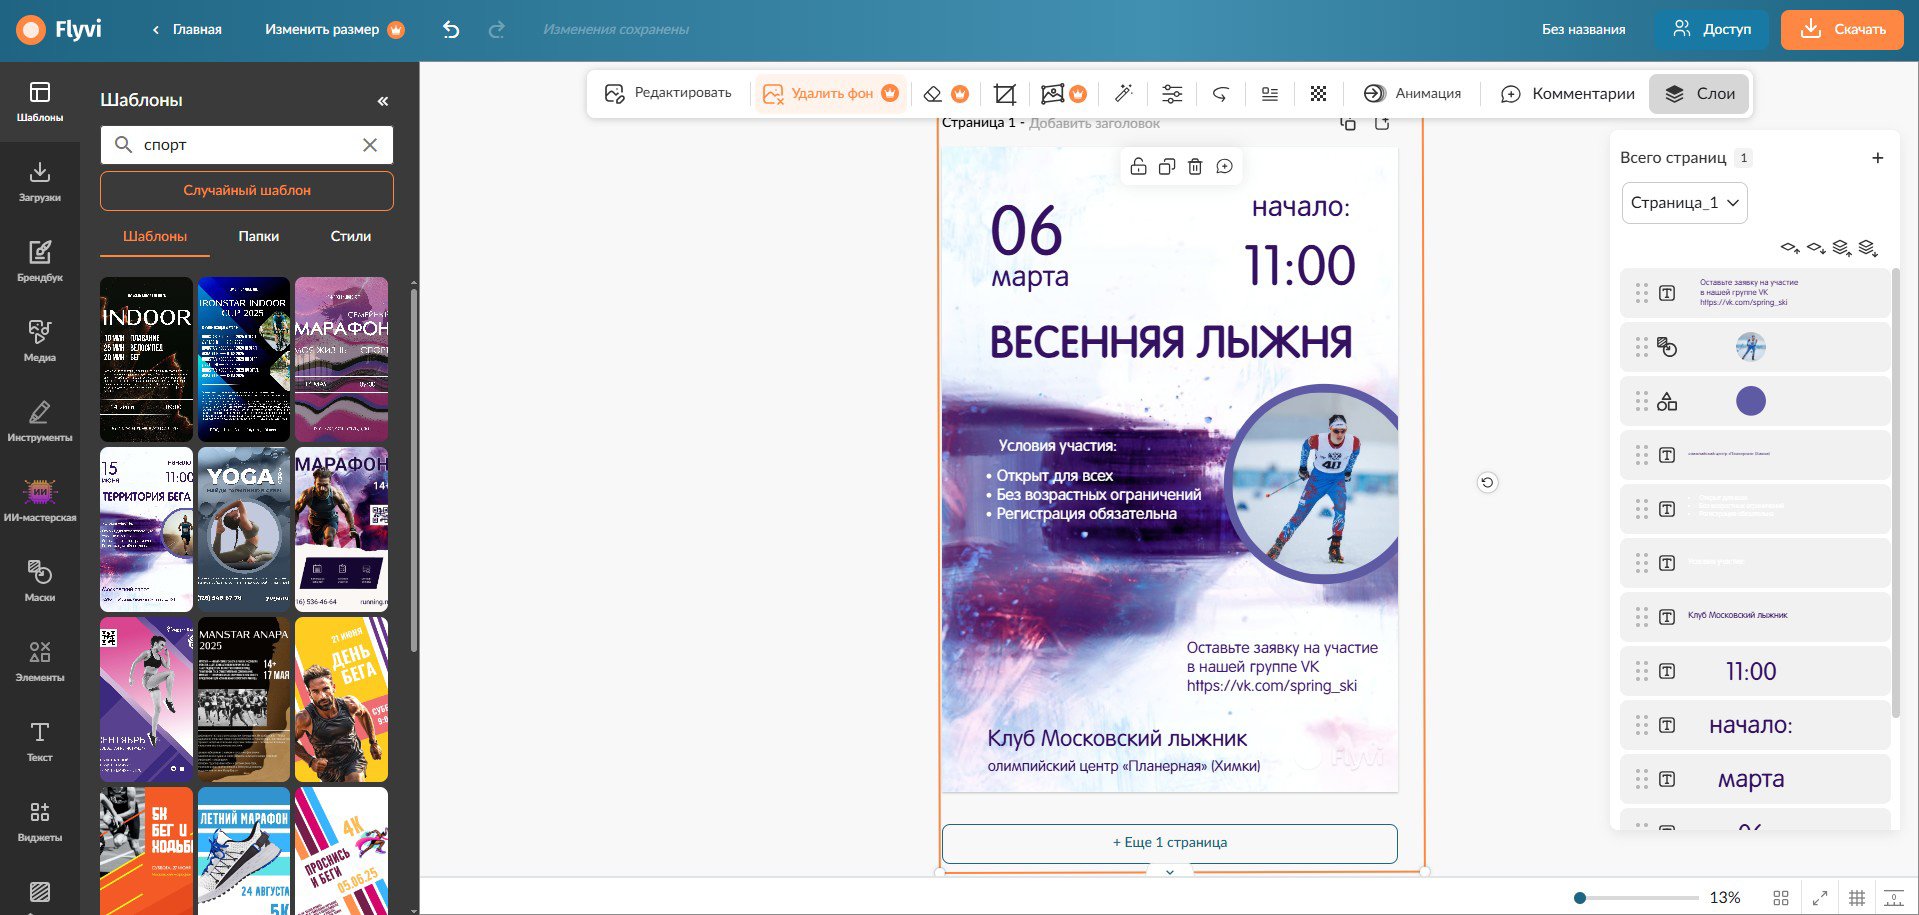Switch to the Папки tab
1919x915 pixels.
[258, 237]
